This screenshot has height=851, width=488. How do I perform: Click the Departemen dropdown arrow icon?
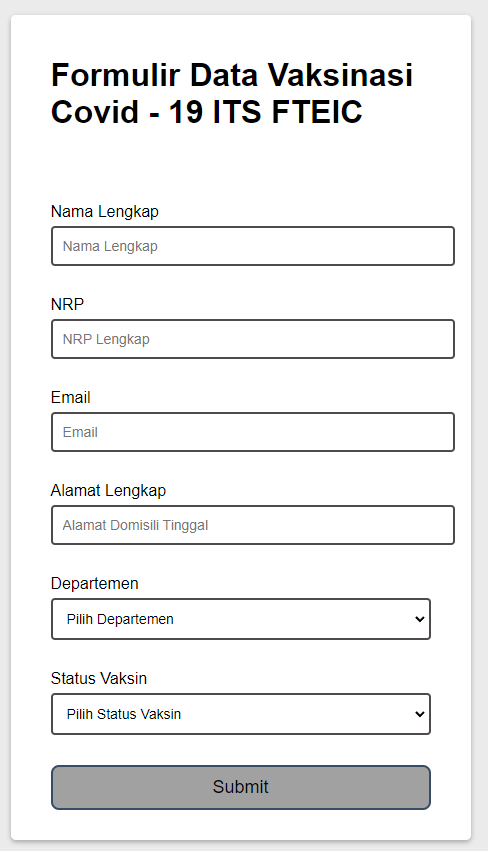pyautogui.click(x=419, y=619)
